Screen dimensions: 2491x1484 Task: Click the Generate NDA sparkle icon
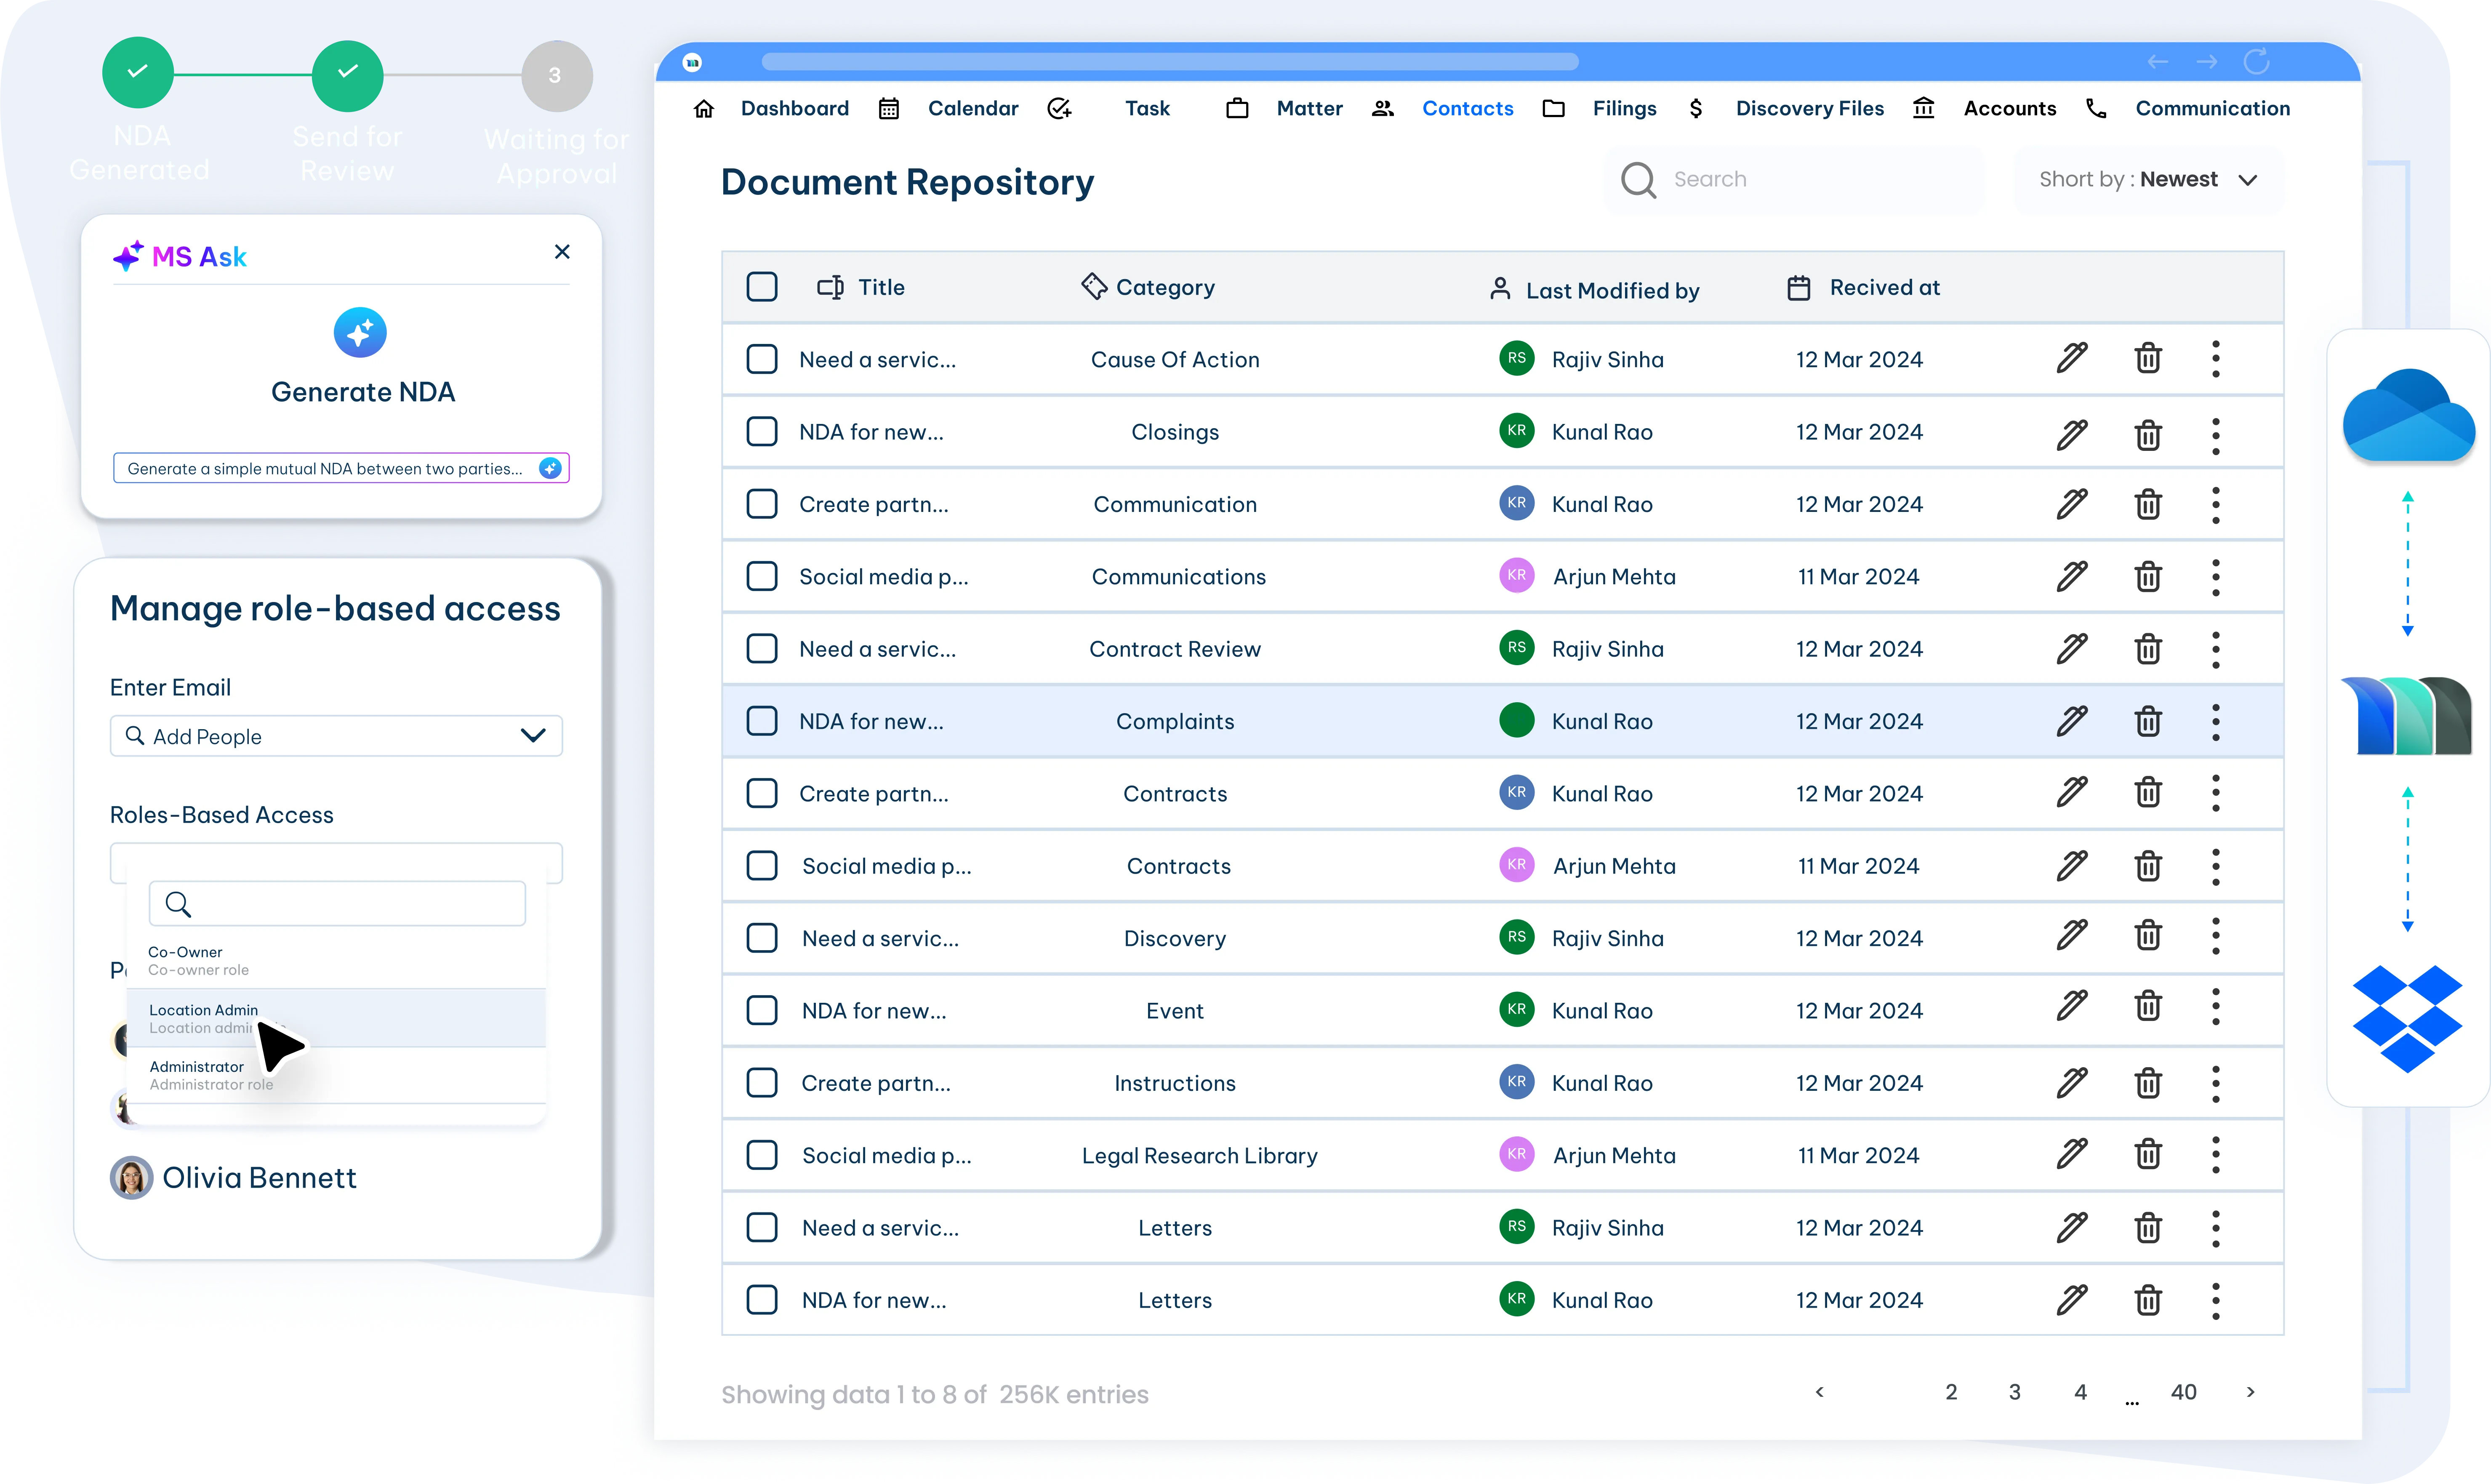click(360, 332)
